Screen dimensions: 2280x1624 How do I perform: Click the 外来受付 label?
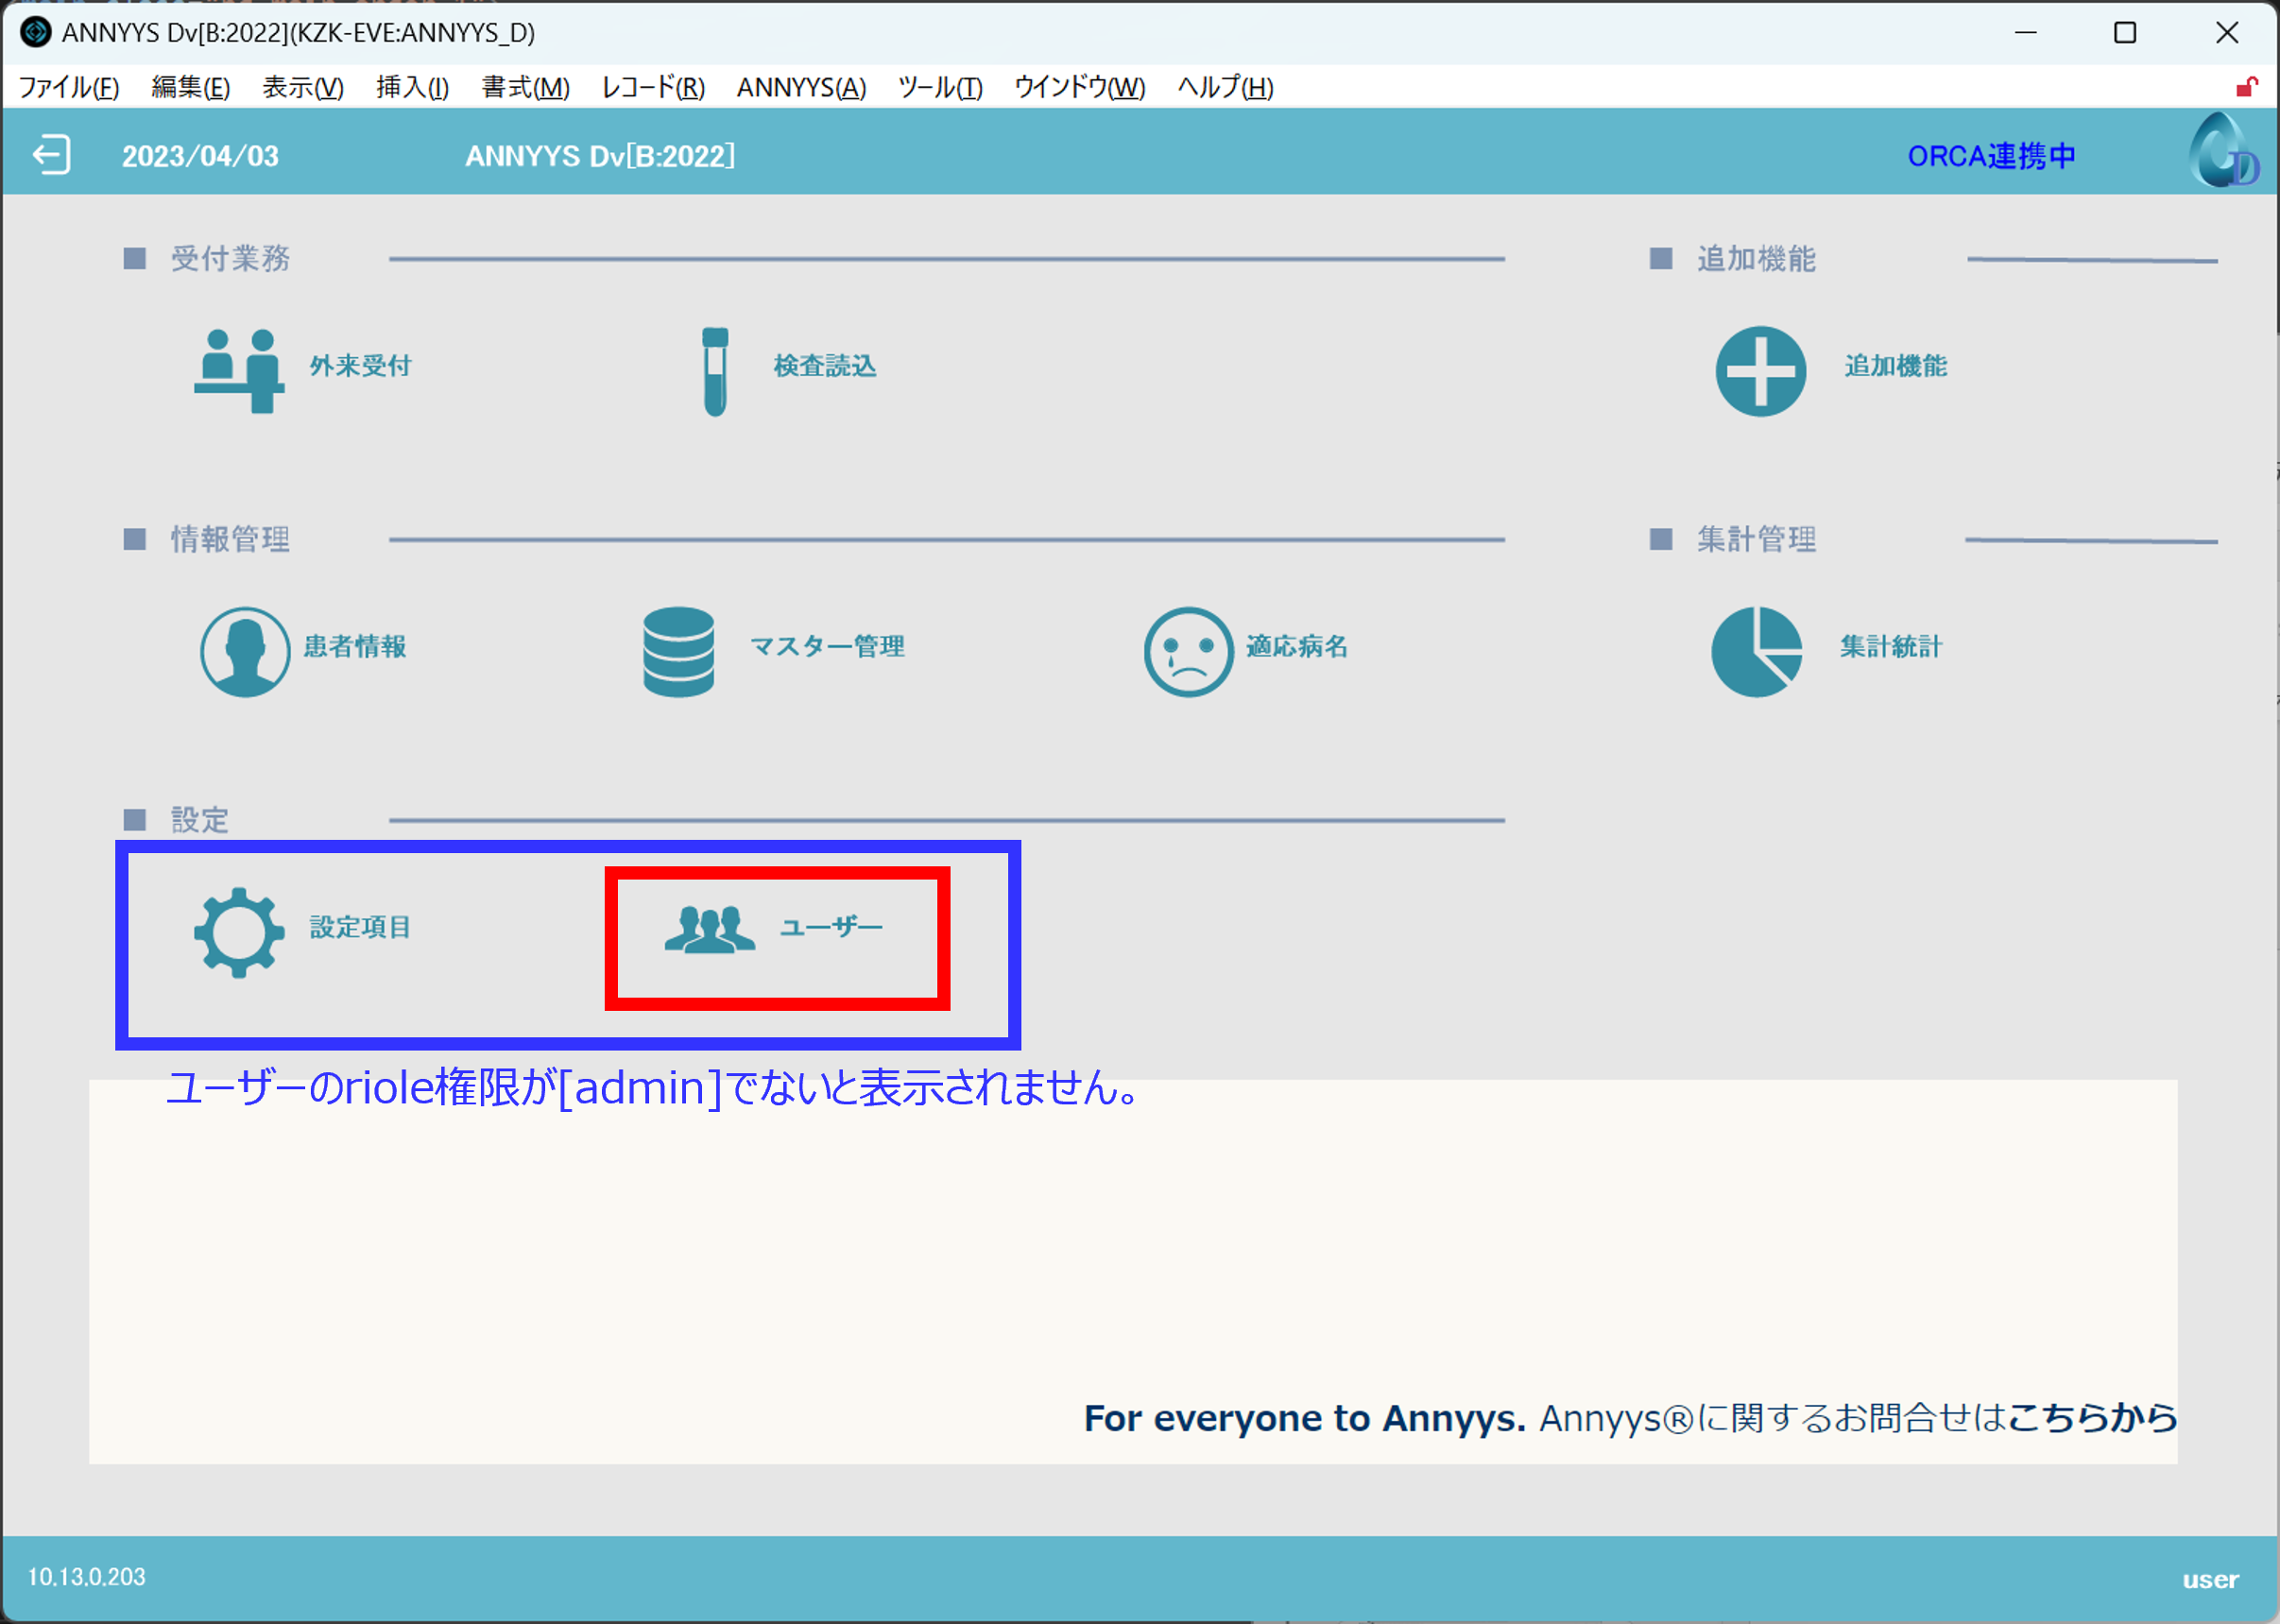click(x=360, y=366)
